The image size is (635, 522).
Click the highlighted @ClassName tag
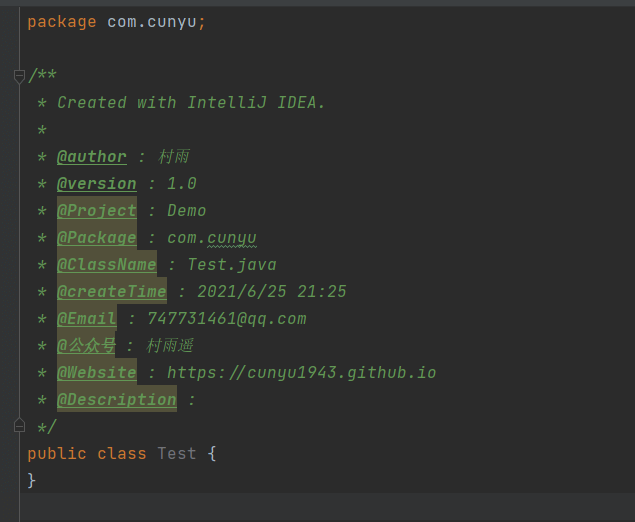click(x=107, y=265)
